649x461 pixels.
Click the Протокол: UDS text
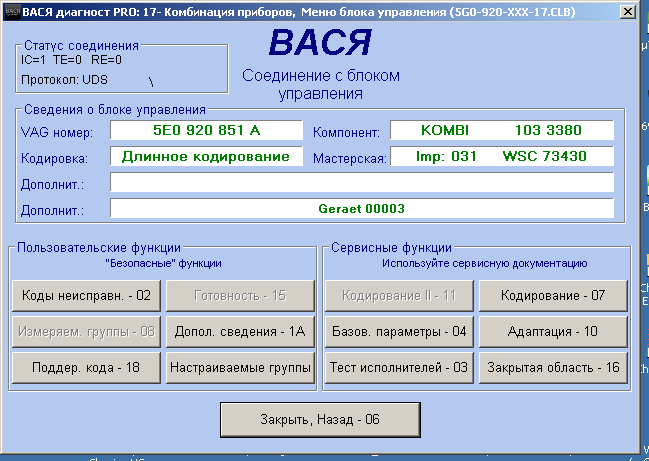(x=64, y=79)
